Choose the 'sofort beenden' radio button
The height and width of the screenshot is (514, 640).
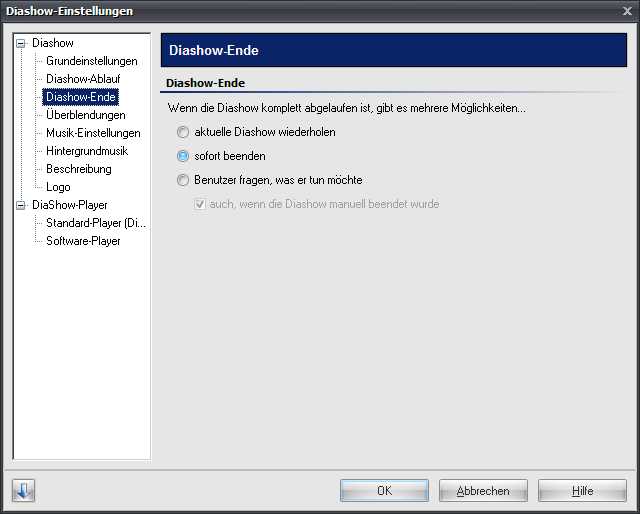(183, 156)
